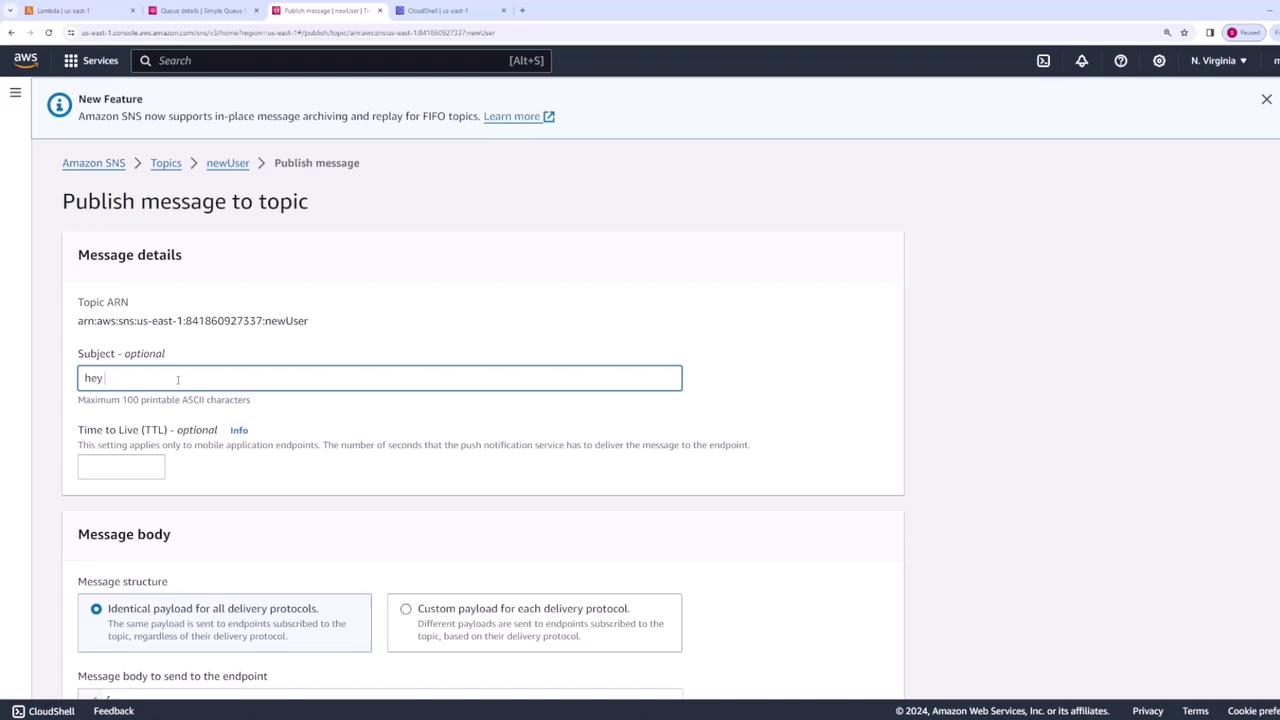Click the AWS console search box

[340, 61]
